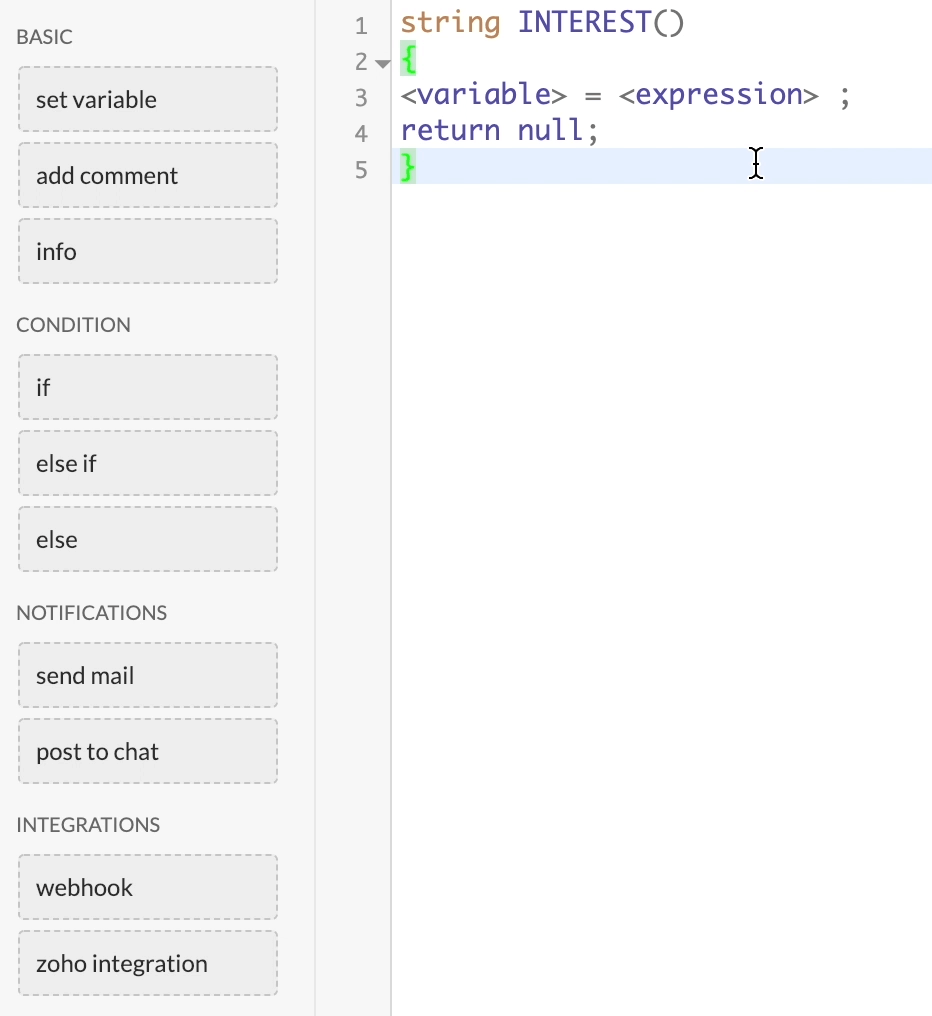Click the <expression> placeholder in code
This screenshot has width=932, height=1016.
tap(718, 95)
